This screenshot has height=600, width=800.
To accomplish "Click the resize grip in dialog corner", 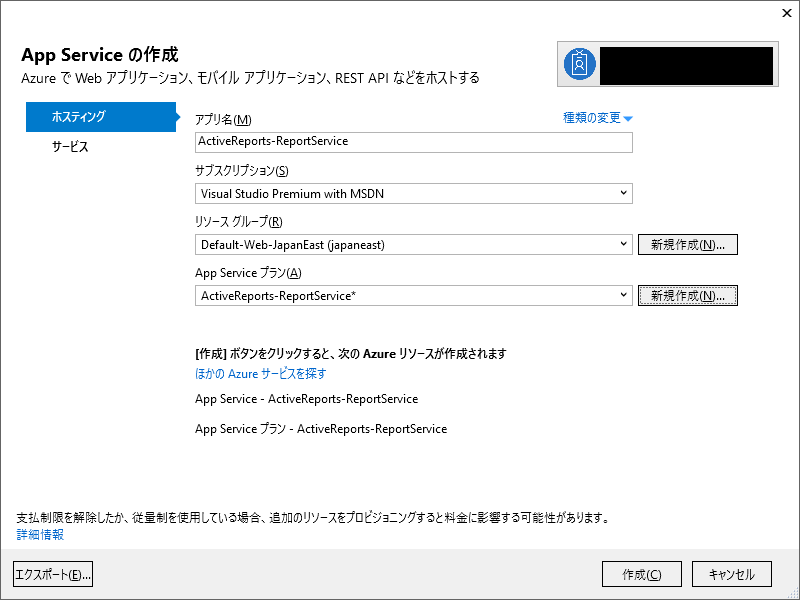I will coord(793,593).
